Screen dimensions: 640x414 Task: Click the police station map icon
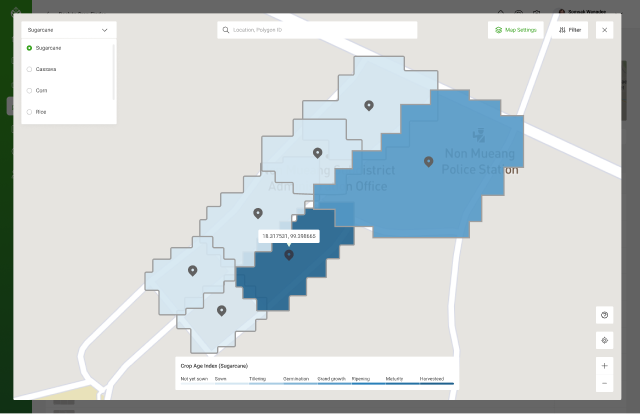point(479,135)
